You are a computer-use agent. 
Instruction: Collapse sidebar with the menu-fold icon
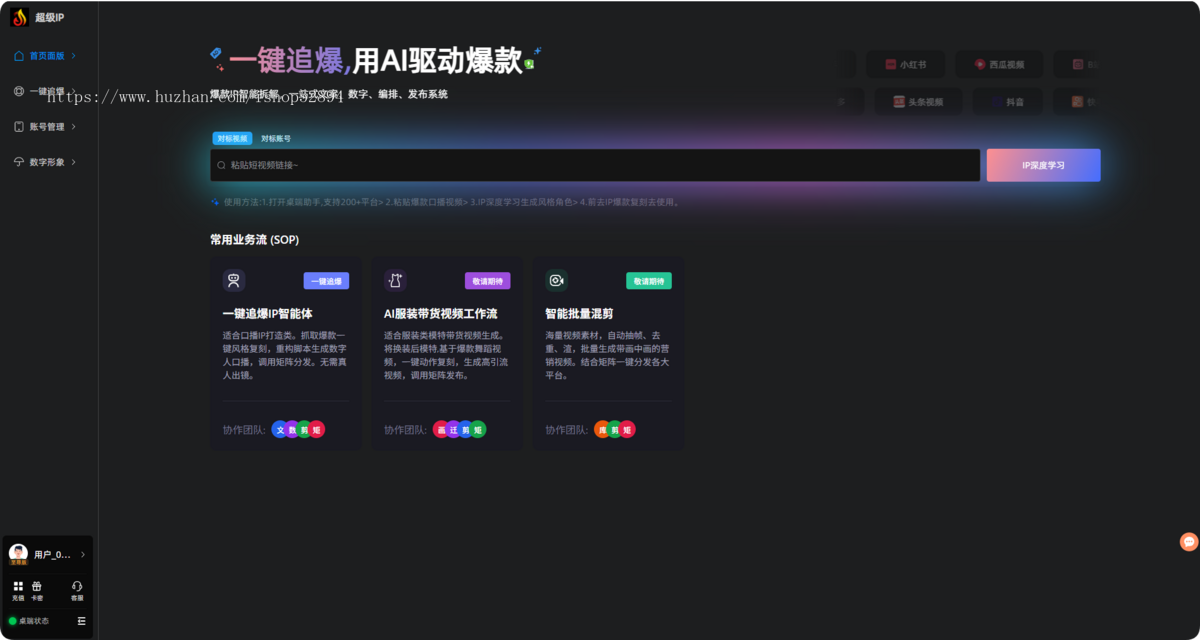pos(82,621)
